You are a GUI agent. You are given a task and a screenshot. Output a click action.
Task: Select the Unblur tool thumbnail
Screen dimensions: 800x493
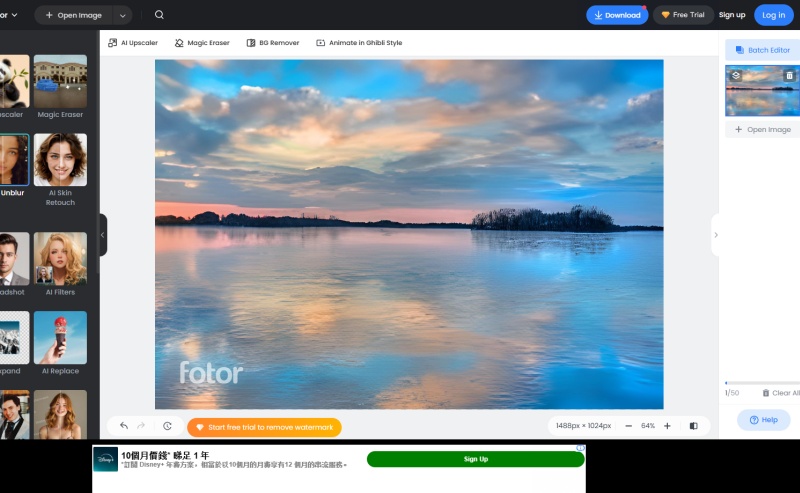[14, 160]
